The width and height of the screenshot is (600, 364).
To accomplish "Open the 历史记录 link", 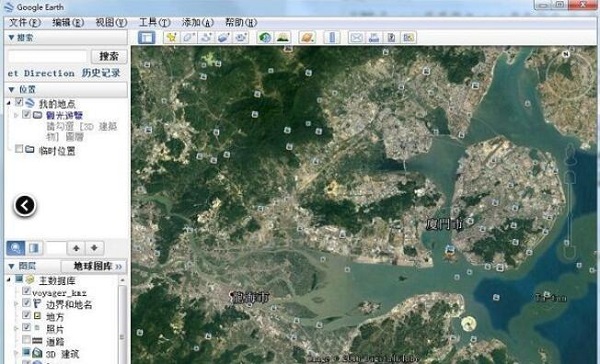I will (101, 73).
